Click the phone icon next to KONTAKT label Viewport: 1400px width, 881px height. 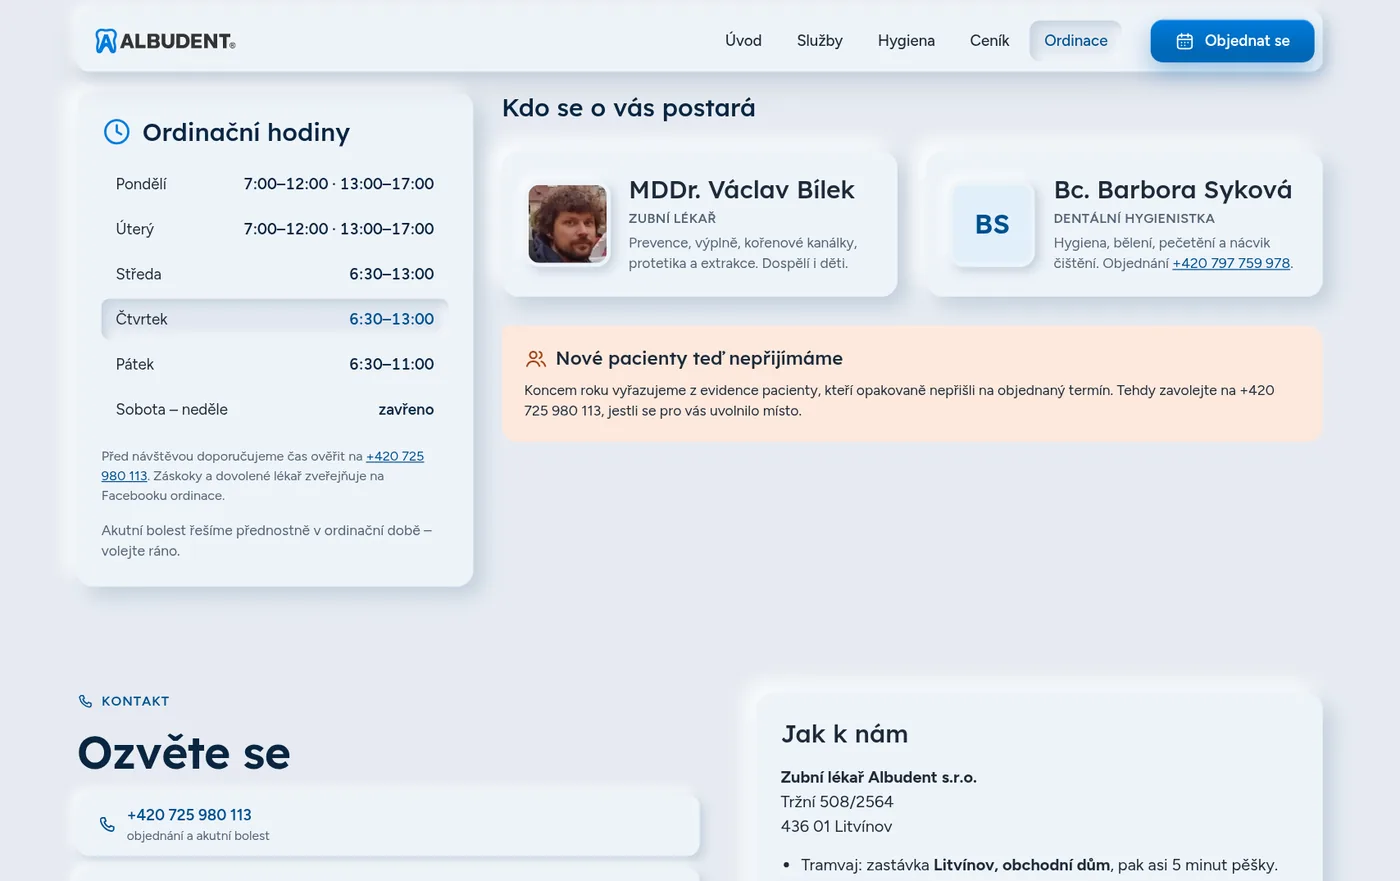coord(86,701)
